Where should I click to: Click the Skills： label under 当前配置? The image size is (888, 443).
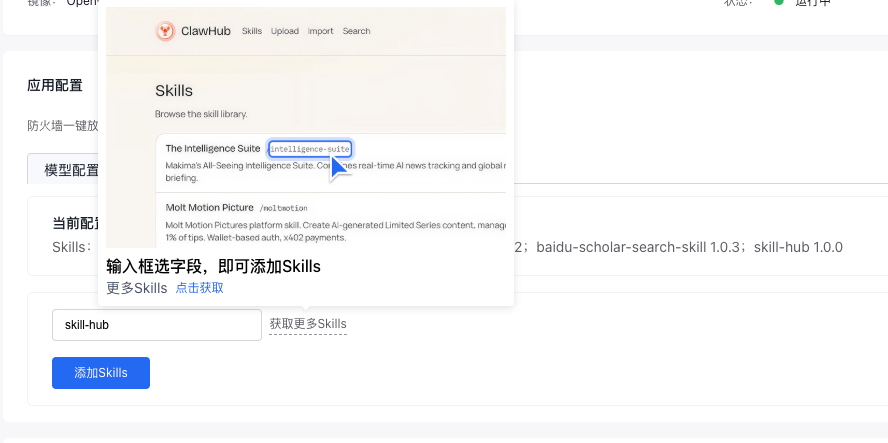coord(71,248)
